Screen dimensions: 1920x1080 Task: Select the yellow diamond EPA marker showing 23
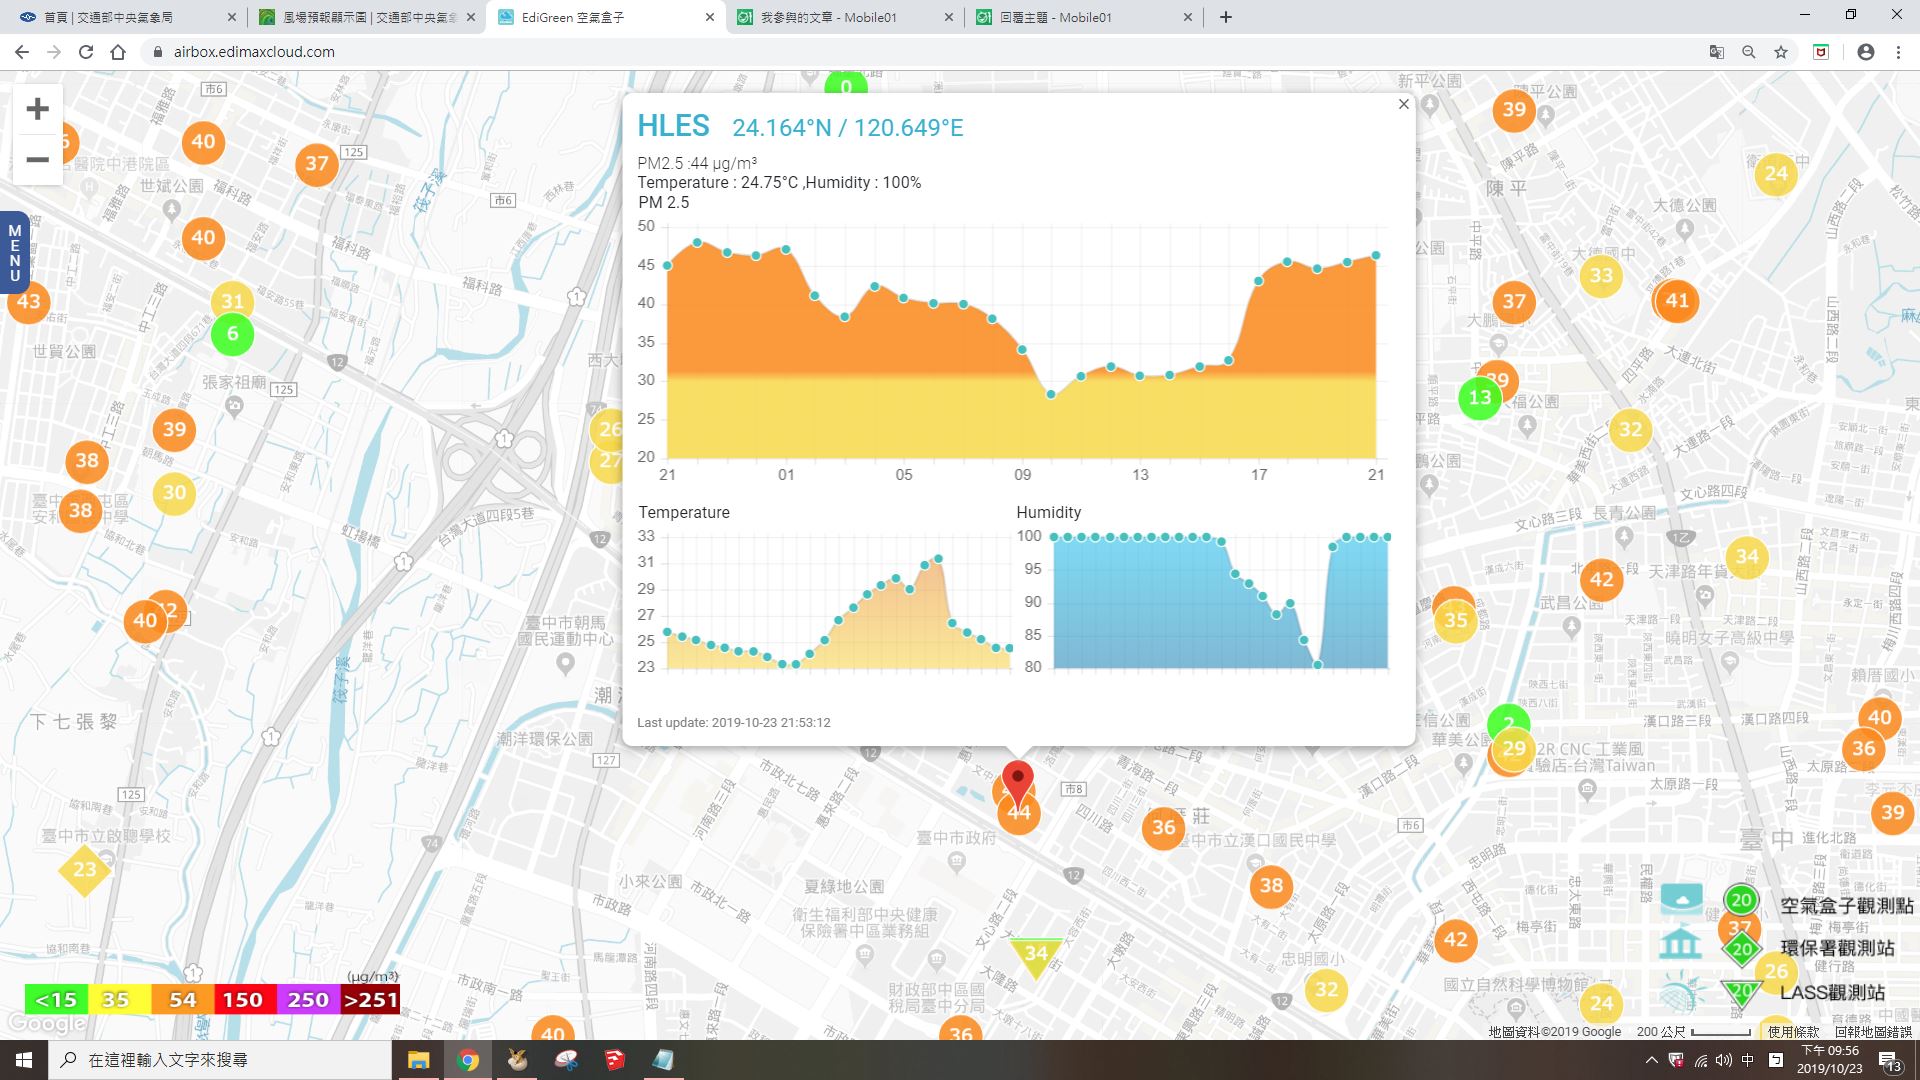pyautogui.click(x=84, y=870)
